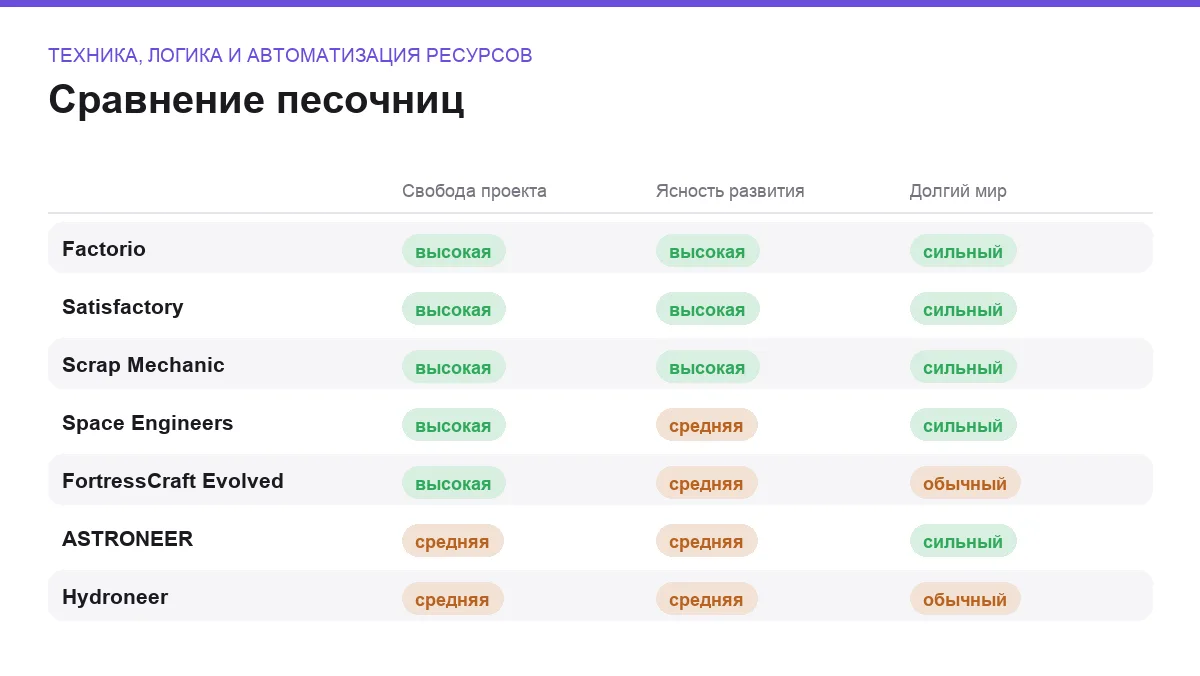The height and width of the screenshot is (676, 1200).
Task: Click the "Свобода проекта" column header
Action: [x=474, y=191]
